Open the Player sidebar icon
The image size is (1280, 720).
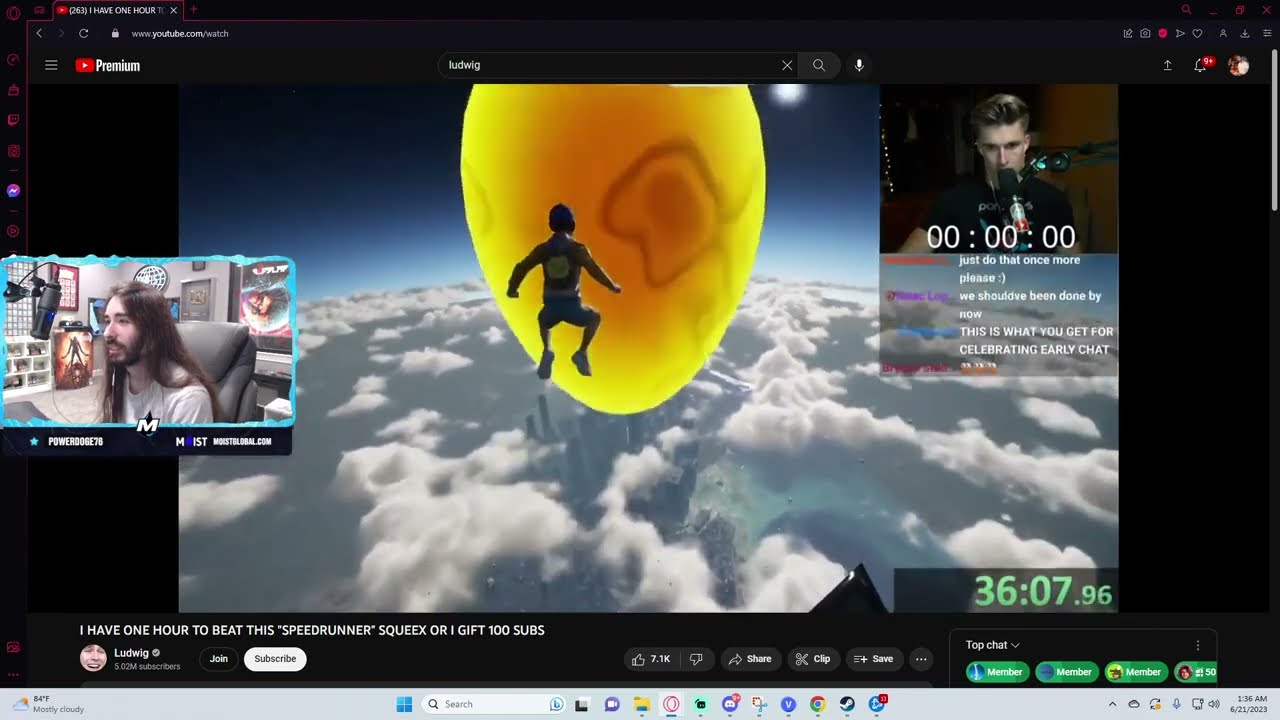(13, 231)
